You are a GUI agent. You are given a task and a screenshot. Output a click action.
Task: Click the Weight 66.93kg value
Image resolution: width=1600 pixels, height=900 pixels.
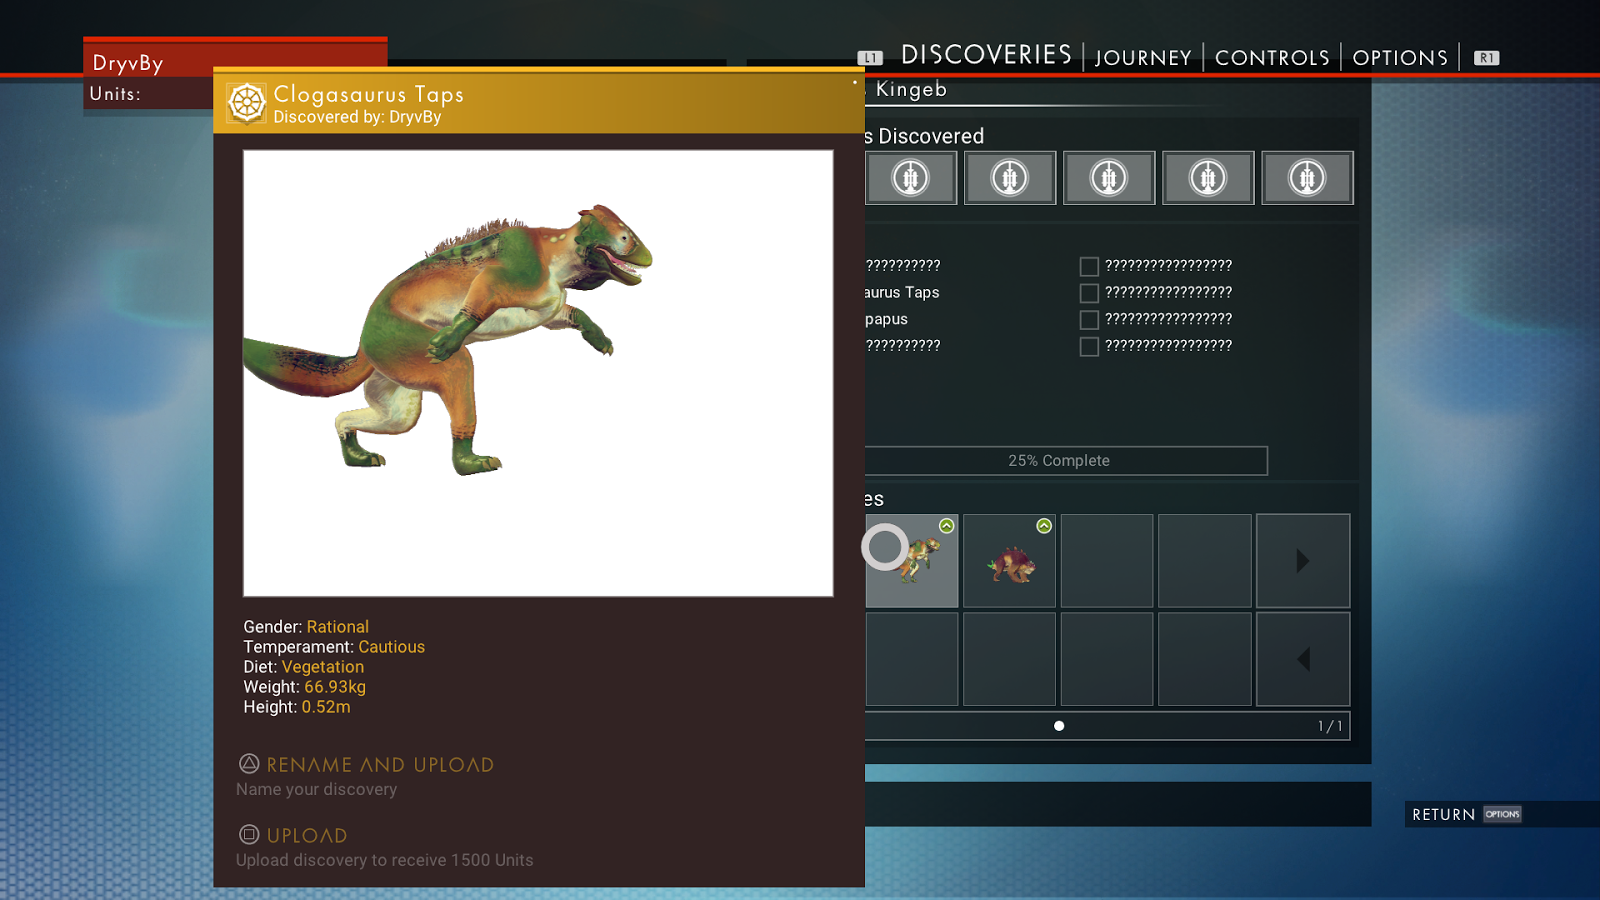335,687
